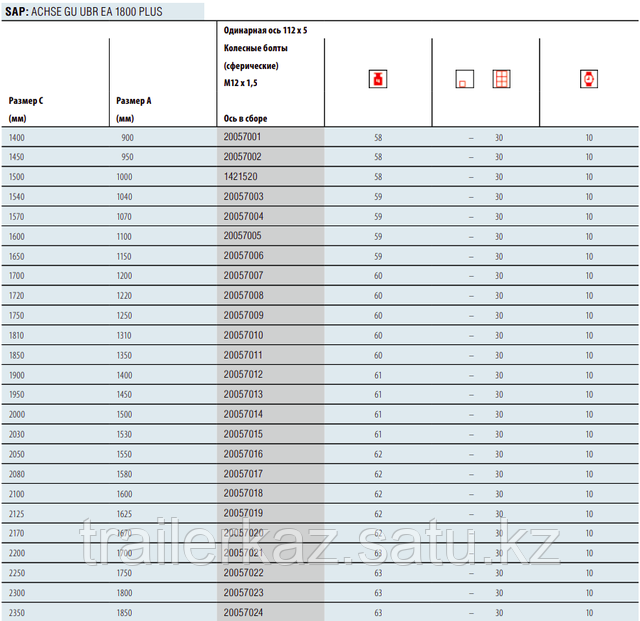The image size is (640, 621).
Task: Click the 'Размер A' column header
Action: pos(133,100)
